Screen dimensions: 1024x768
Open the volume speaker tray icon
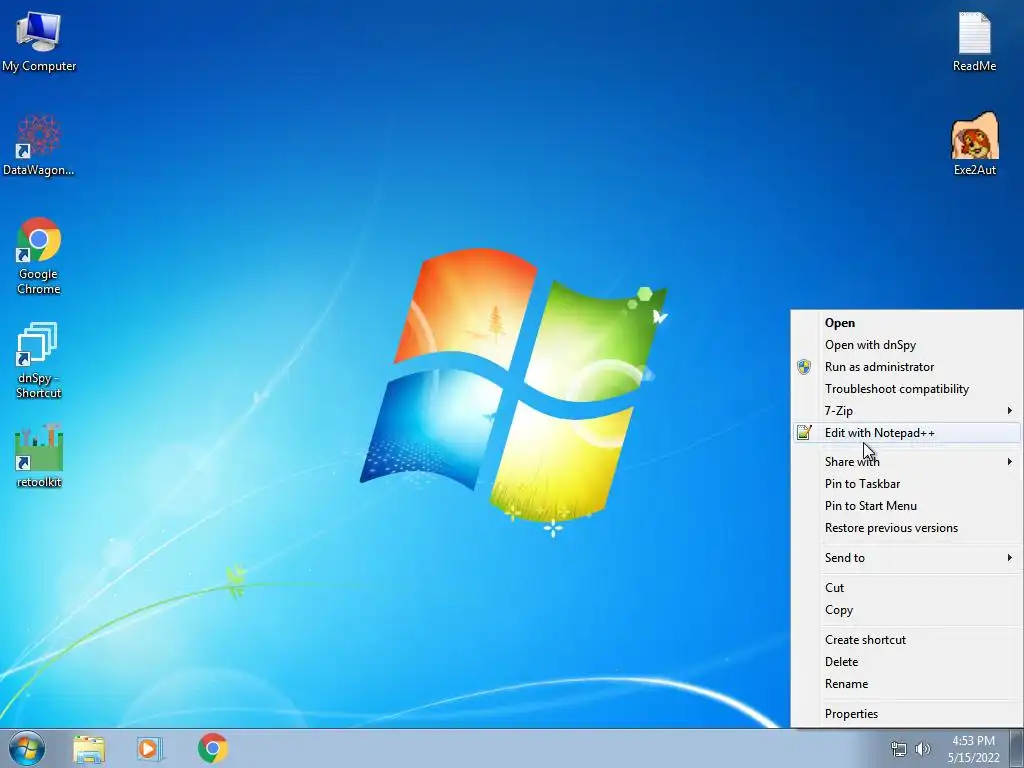tap(923, 749)
